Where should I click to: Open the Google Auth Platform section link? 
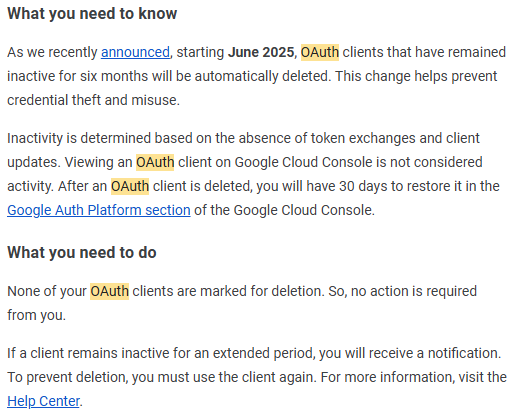pos(99,210)
